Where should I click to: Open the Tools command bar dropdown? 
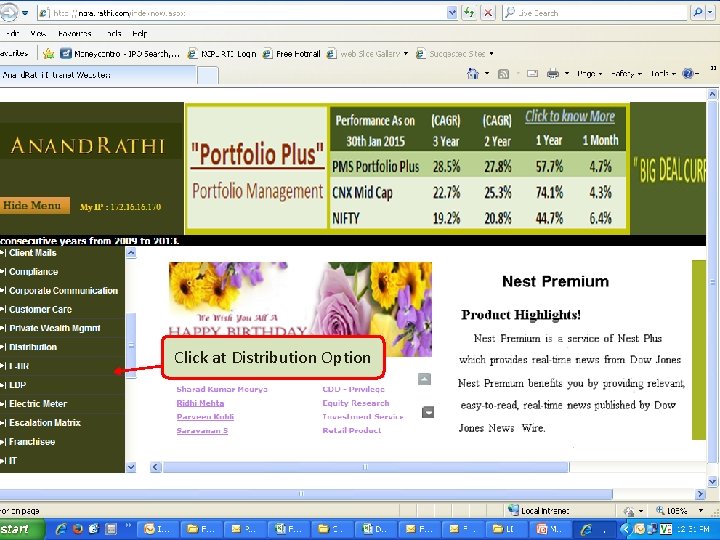[663, 73]
